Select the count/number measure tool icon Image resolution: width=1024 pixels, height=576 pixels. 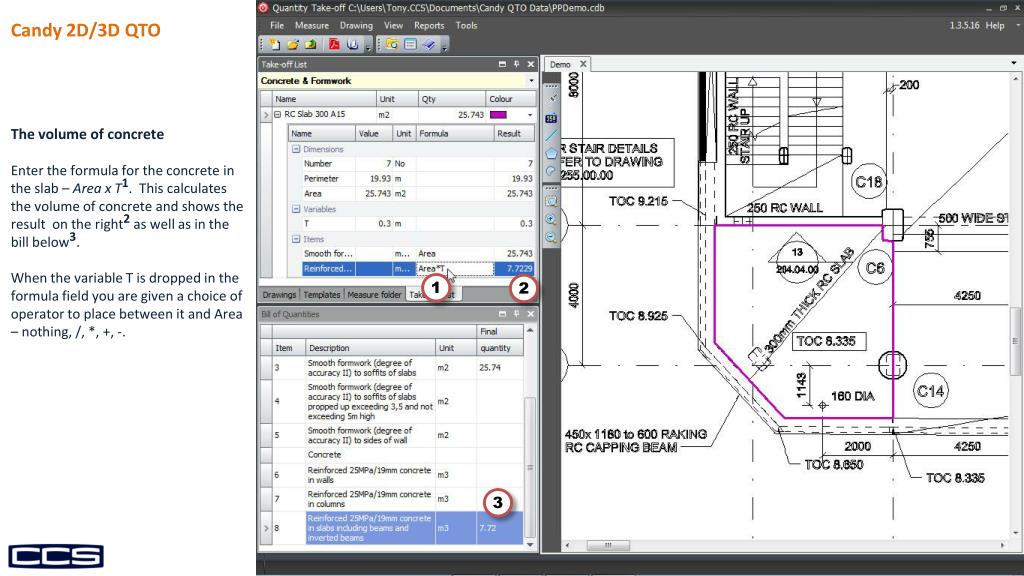(x=551, y=118)
